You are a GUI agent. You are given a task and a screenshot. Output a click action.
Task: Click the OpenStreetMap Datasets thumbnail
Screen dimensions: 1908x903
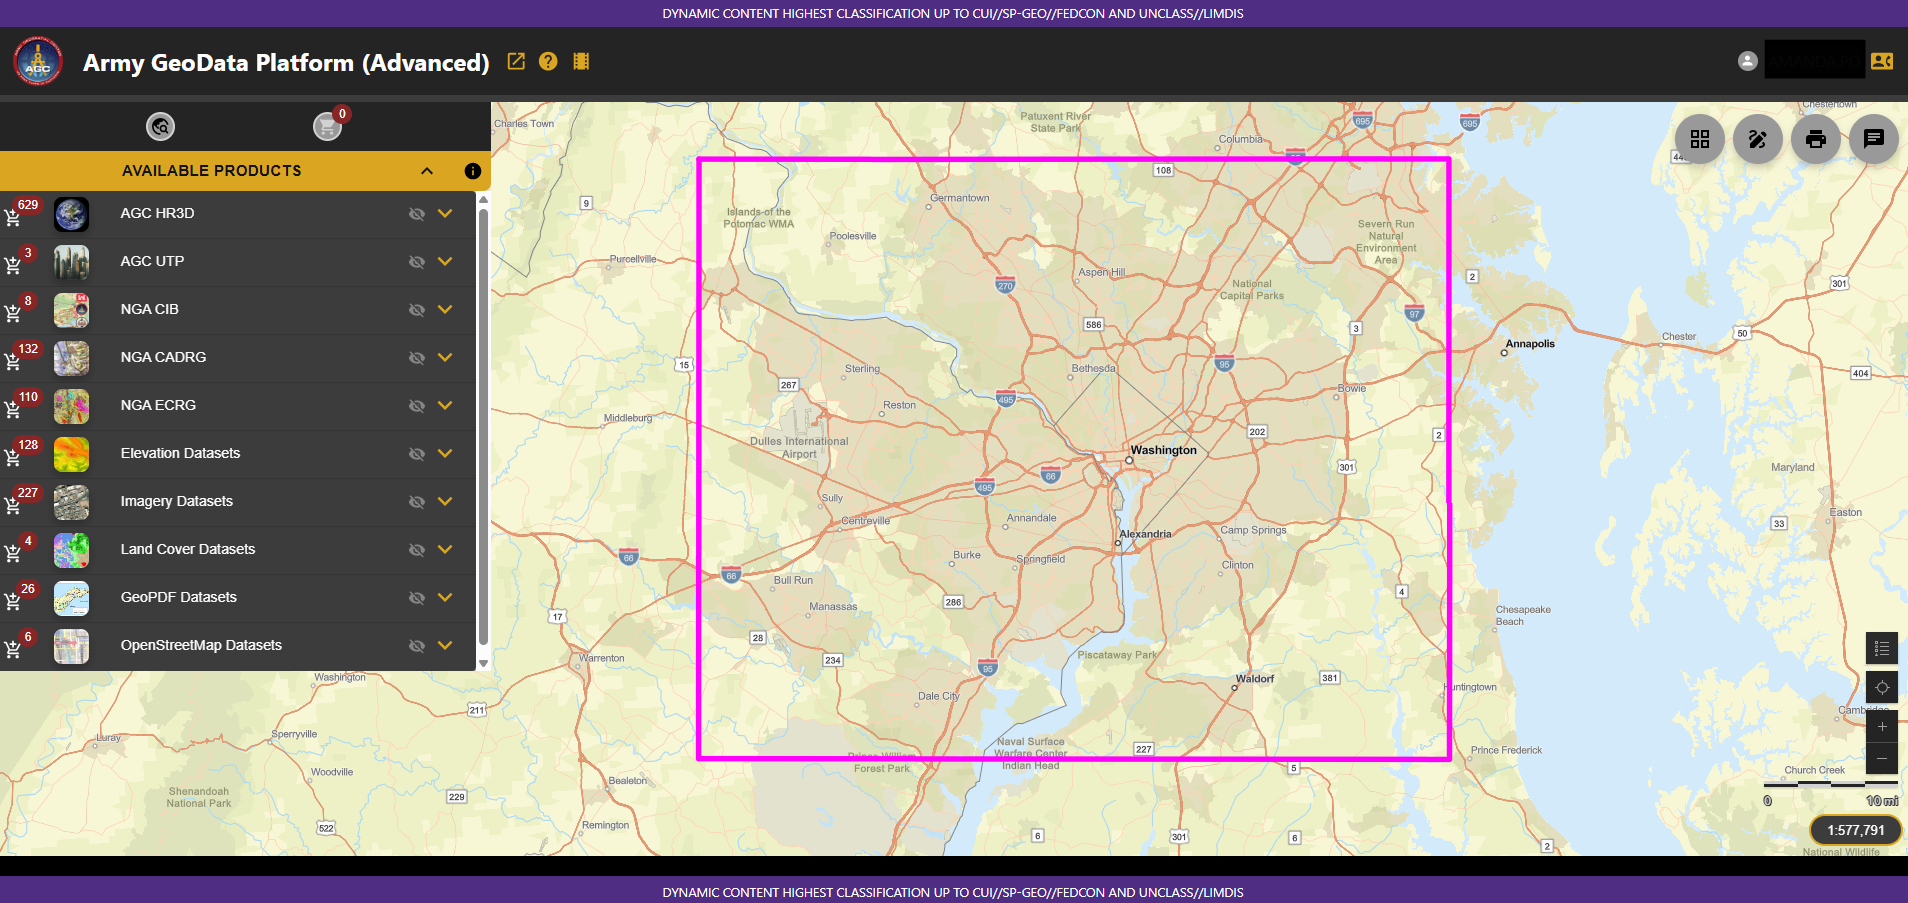coord(71,646)
